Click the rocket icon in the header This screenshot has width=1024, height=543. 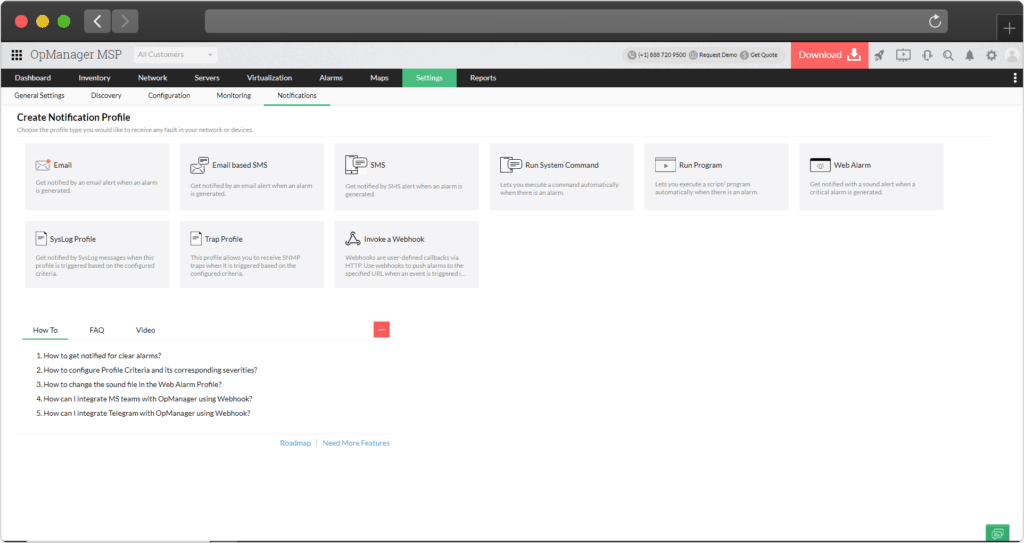[x=879, y=56]
